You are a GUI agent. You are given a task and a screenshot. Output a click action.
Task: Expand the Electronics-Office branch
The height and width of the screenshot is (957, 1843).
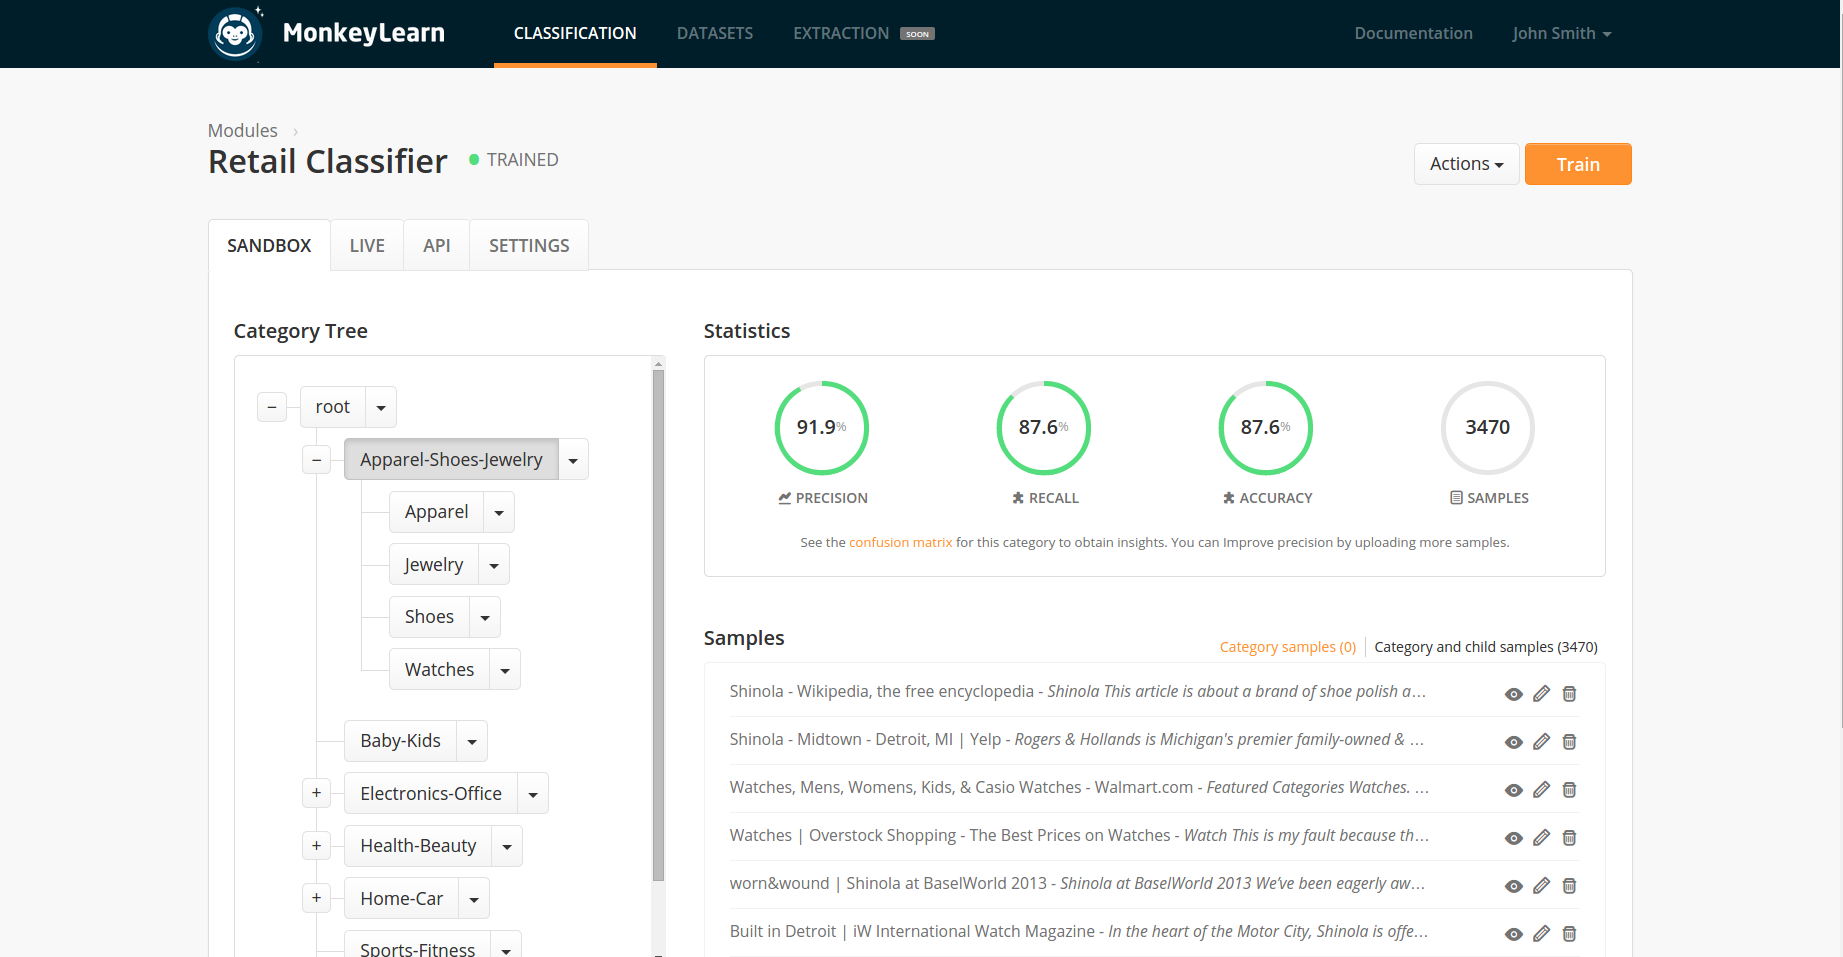pyautogui.click(x=316, y=793)
